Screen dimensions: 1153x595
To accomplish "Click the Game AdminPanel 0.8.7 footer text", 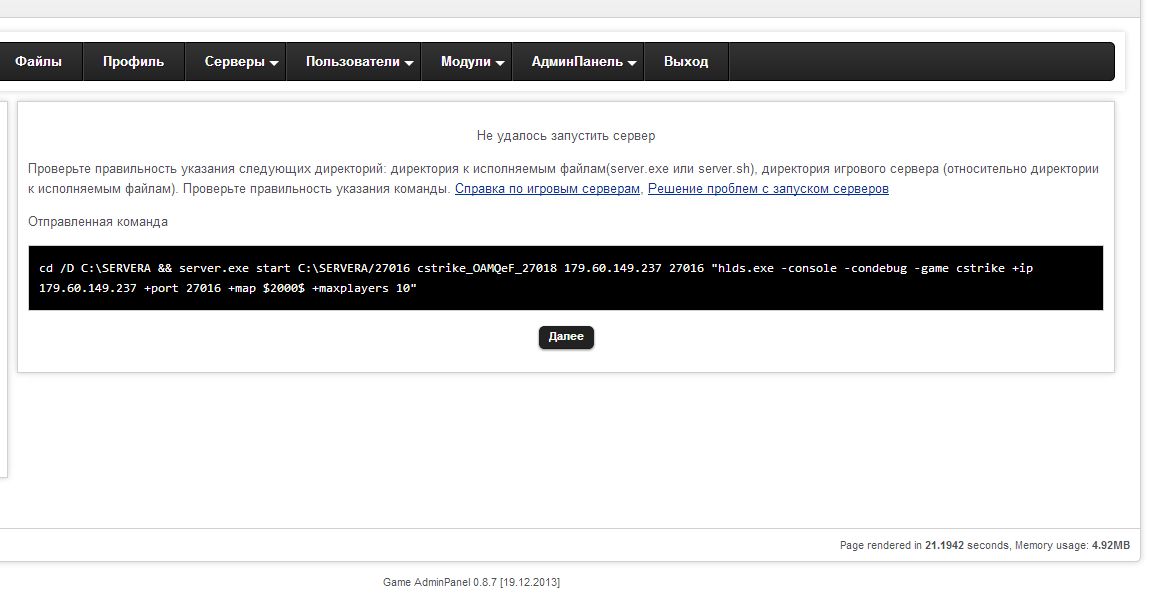I will tap(478, 582).
